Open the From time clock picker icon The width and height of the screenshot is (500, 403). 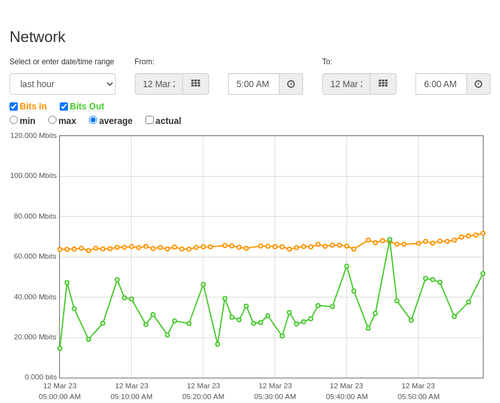point(291,84)
